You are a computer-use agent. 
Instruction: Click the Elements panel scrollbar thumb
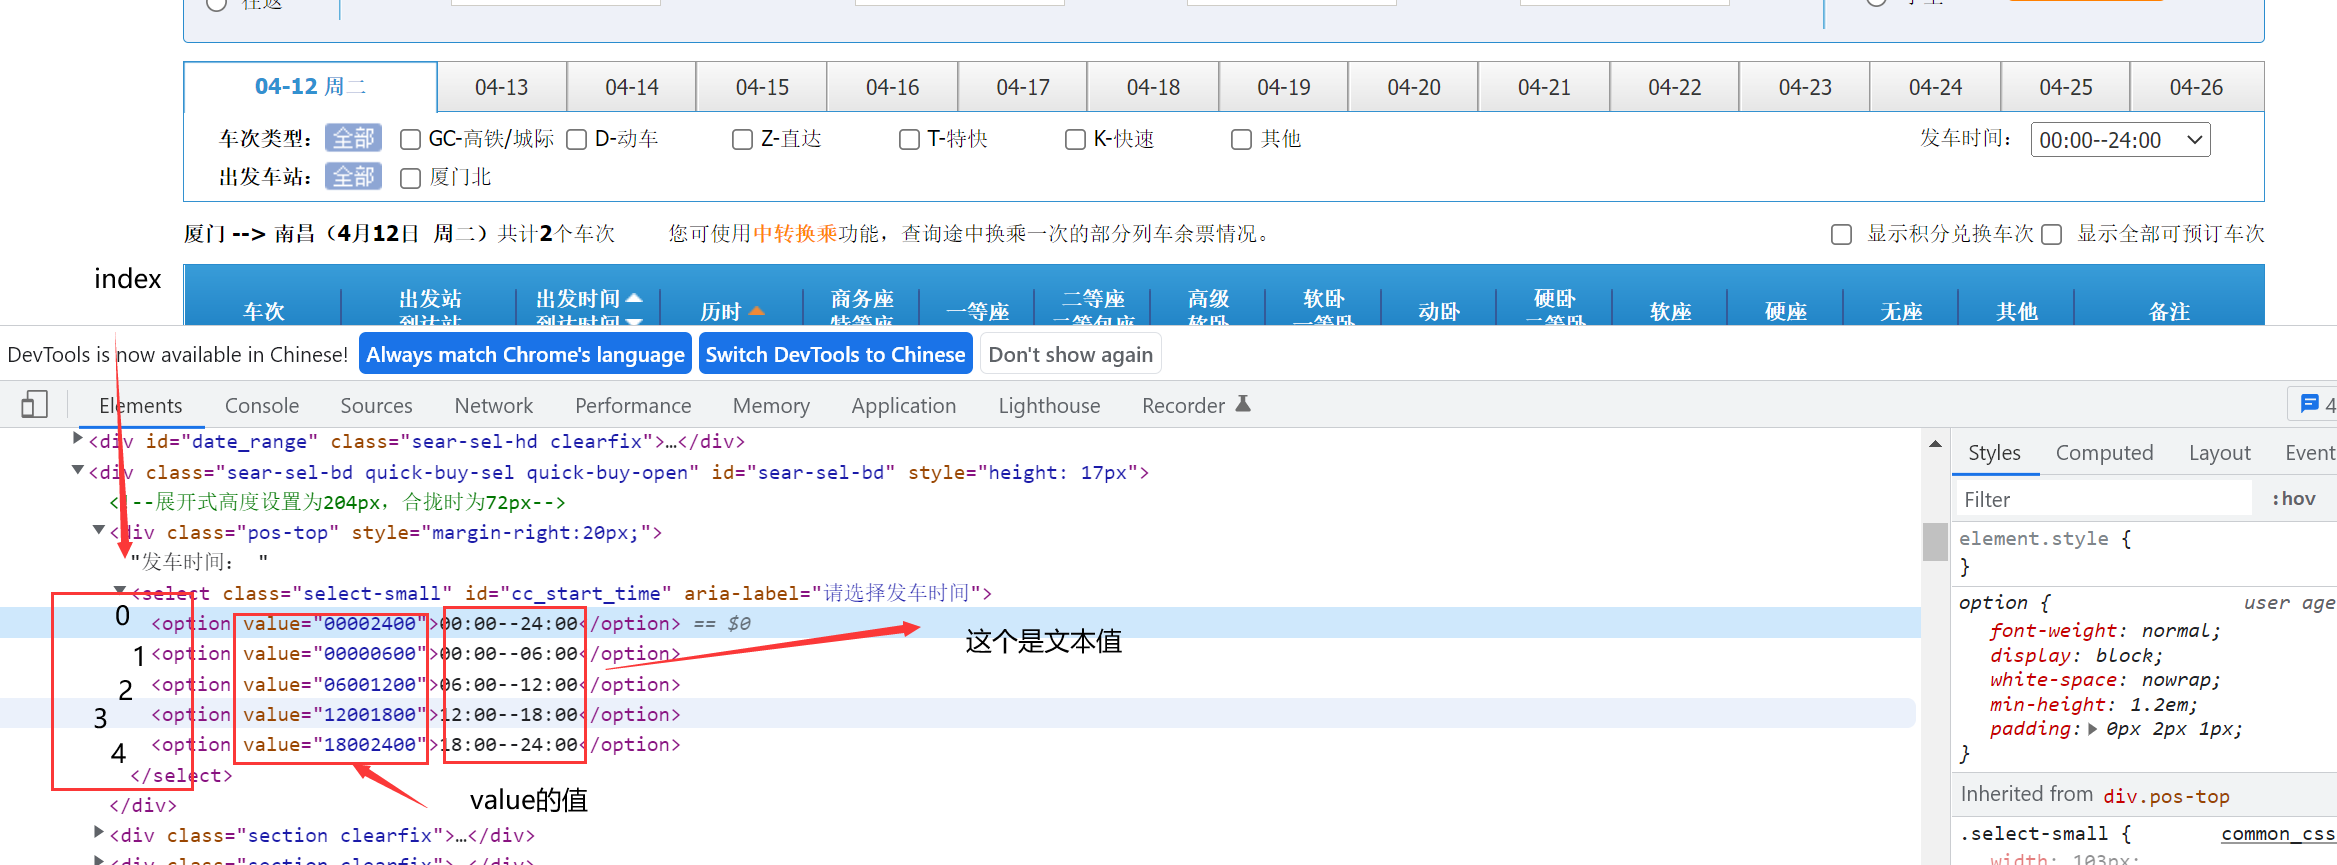[x=1935, y=541]
